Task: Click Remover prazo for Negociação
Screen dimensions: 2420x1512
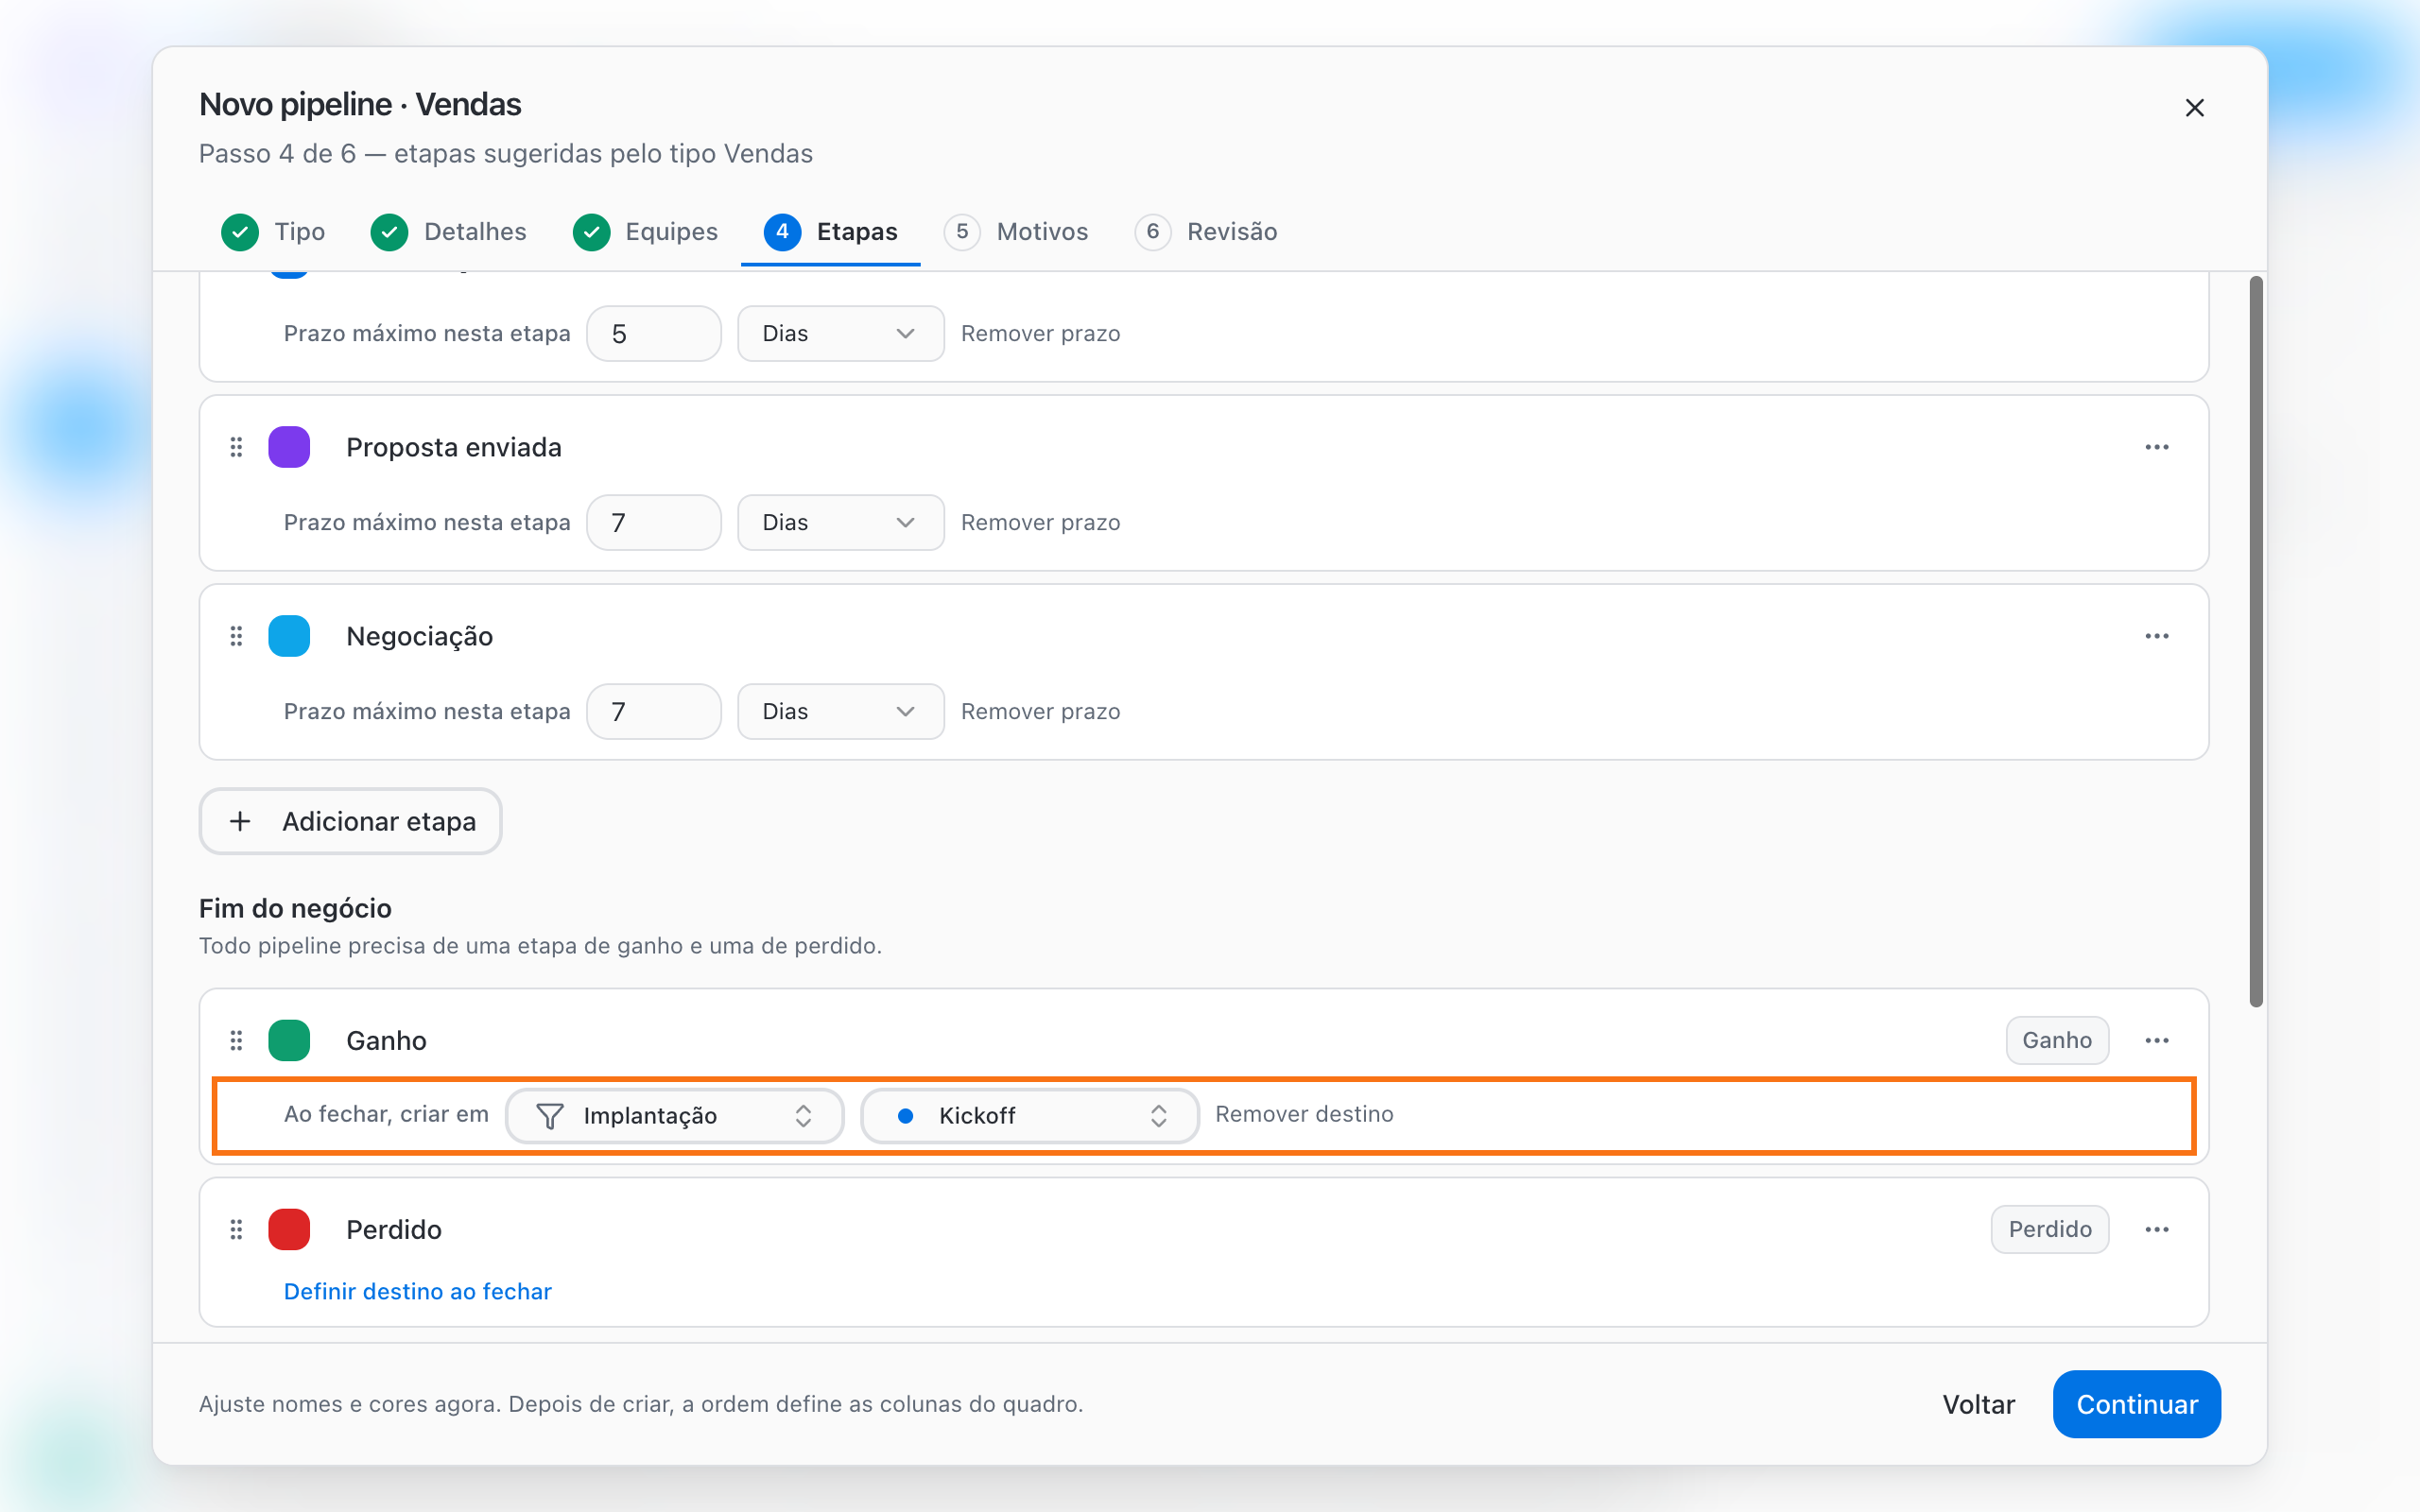Action: [x=1040, y=711]
